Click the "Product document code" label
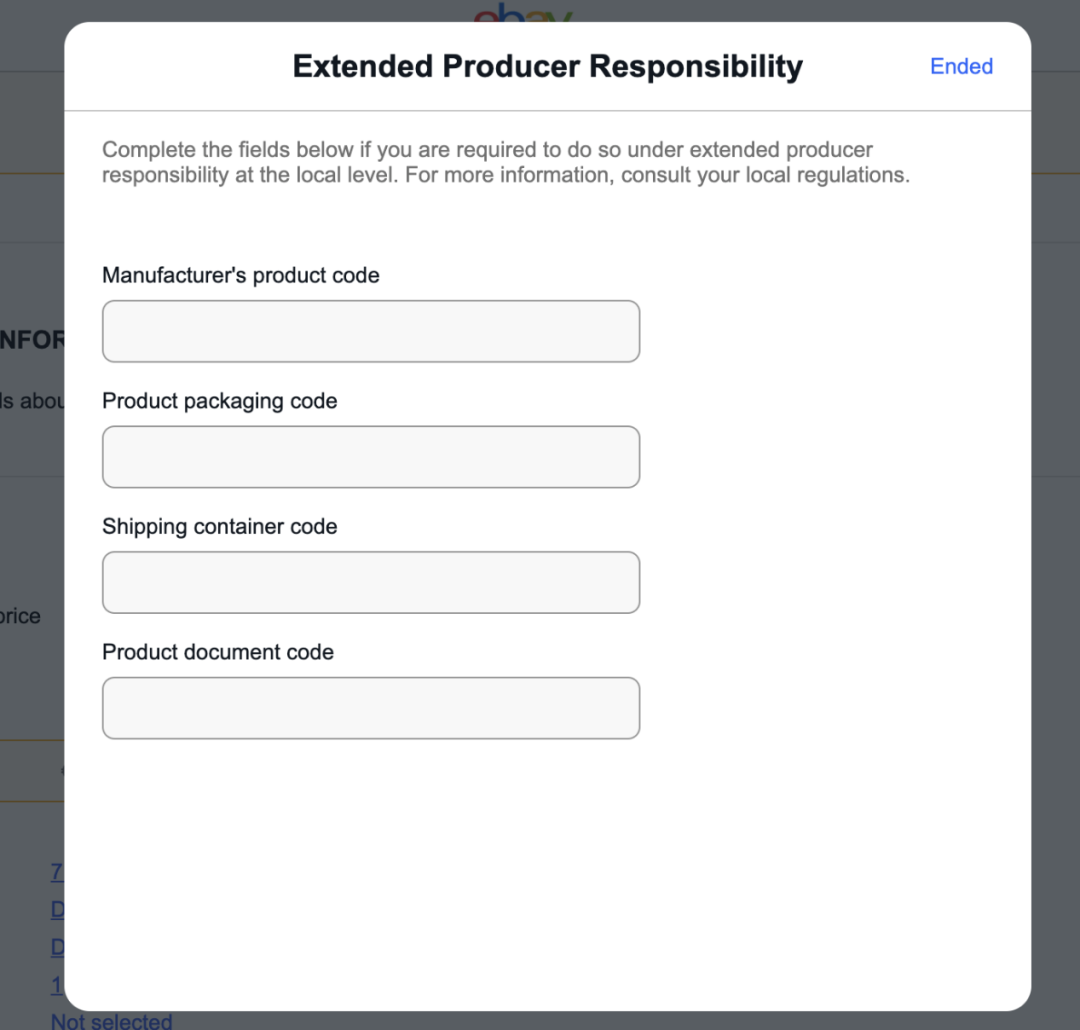 [x=218, y=652]
